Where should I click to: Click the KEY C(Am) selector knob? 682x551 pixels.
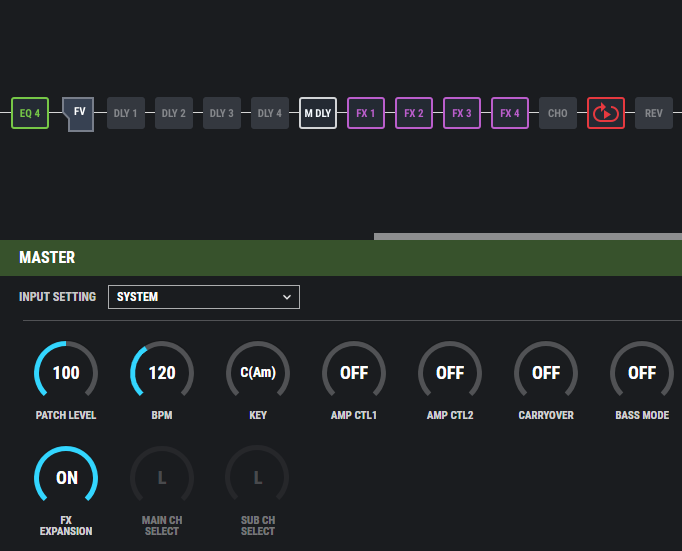coord(258,372)
